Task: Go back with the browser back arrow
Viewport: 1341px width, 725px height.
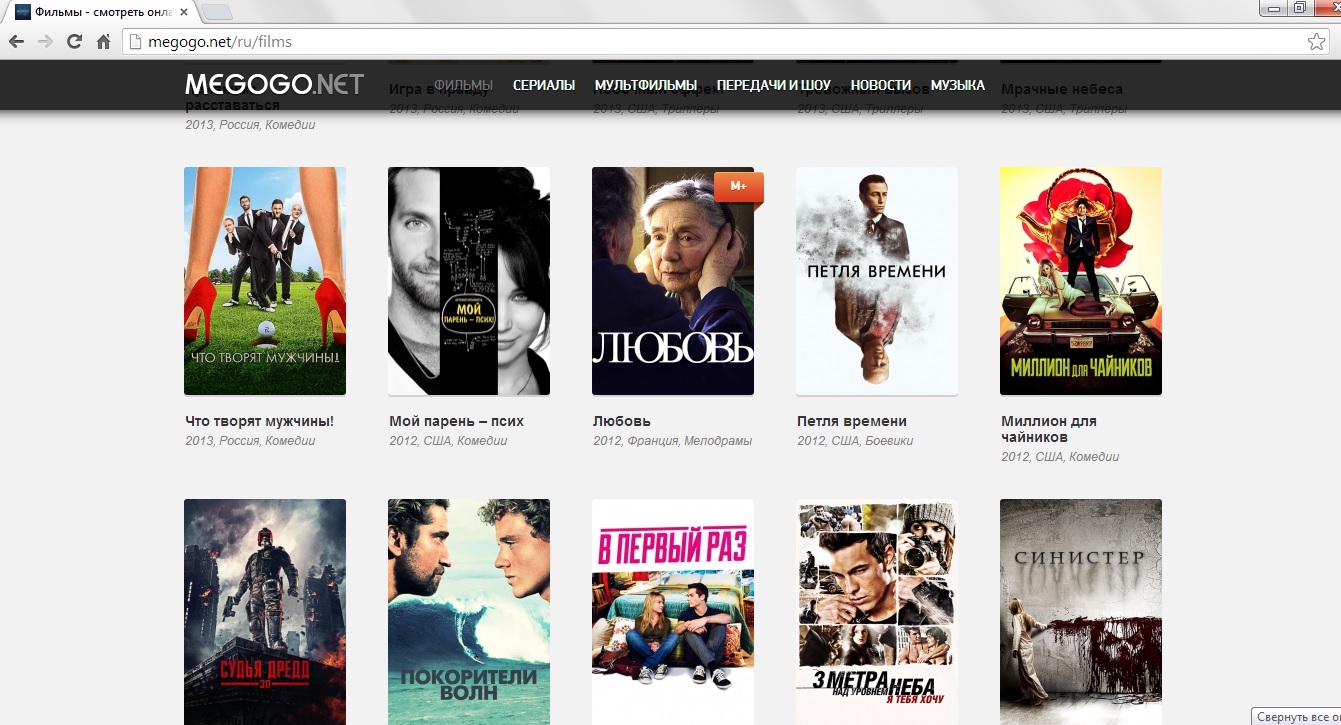Action: (x=17, y=42)
